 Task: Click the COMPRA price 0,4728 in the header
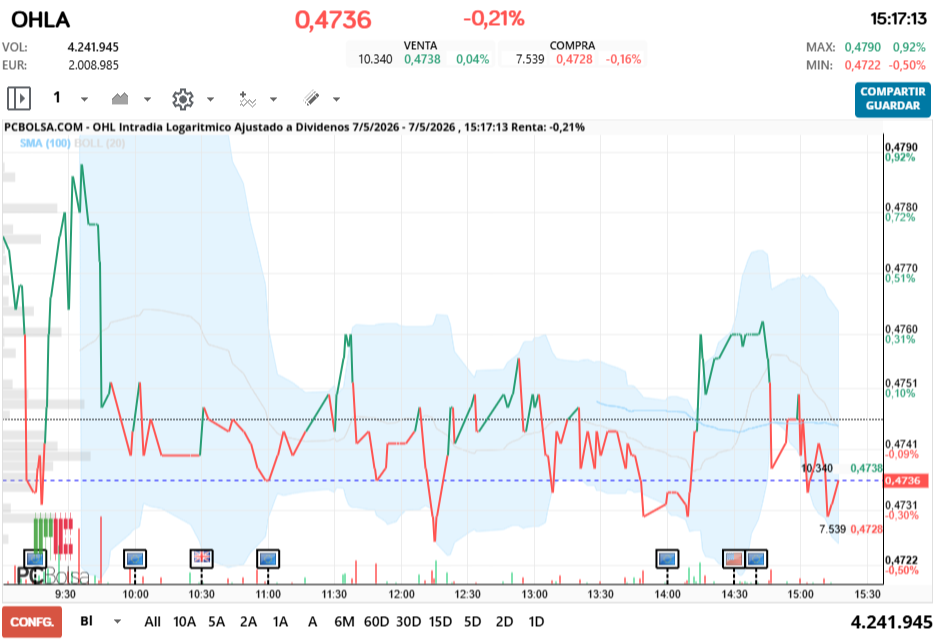(x=574, y=59)
